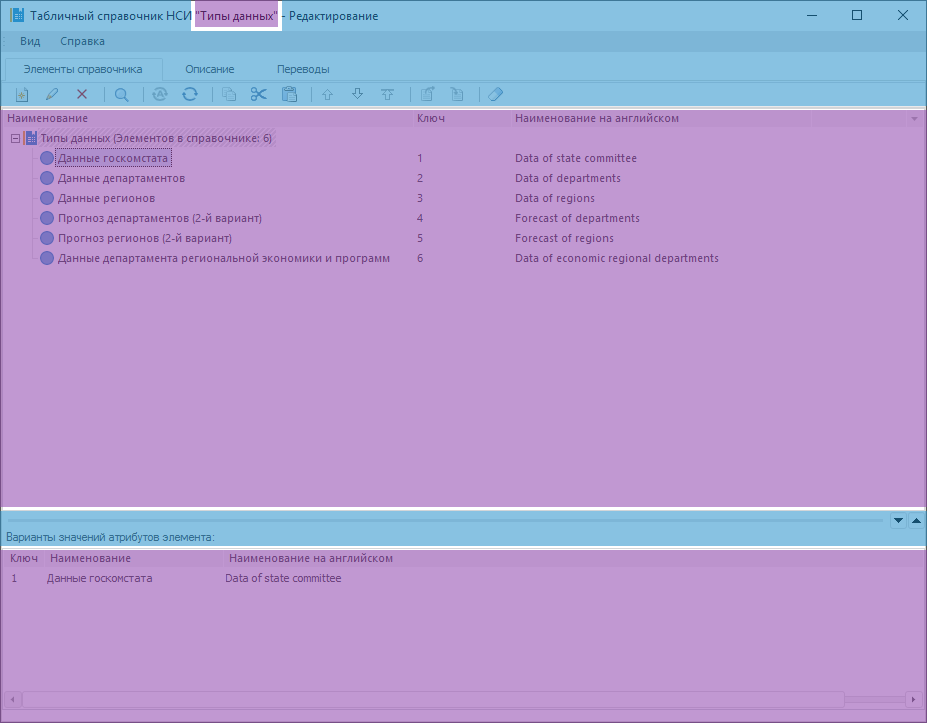This screenshot has height=723, width=927.
Task: Click the eraser icon in toolbar
Action: tap(495, 94)
